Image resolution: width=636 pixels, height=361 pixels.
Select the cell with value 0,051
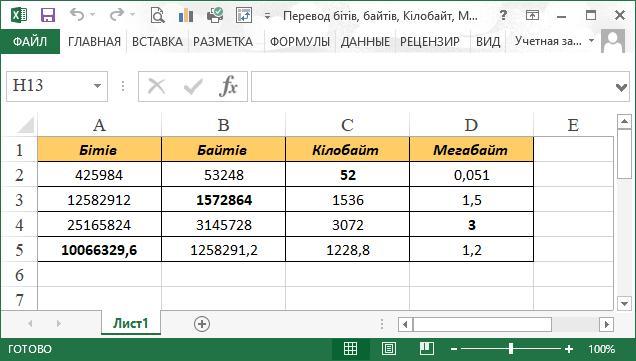coord(471,174)
